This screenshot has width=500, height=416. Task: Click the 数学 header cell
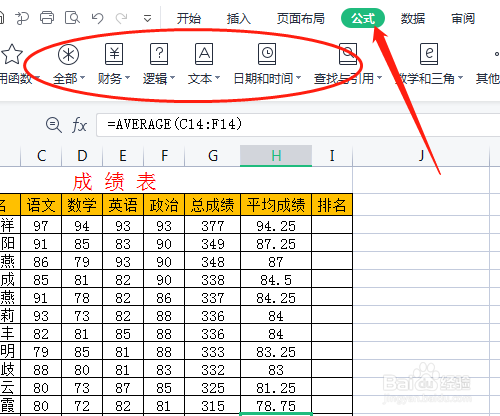pos(82,205)
